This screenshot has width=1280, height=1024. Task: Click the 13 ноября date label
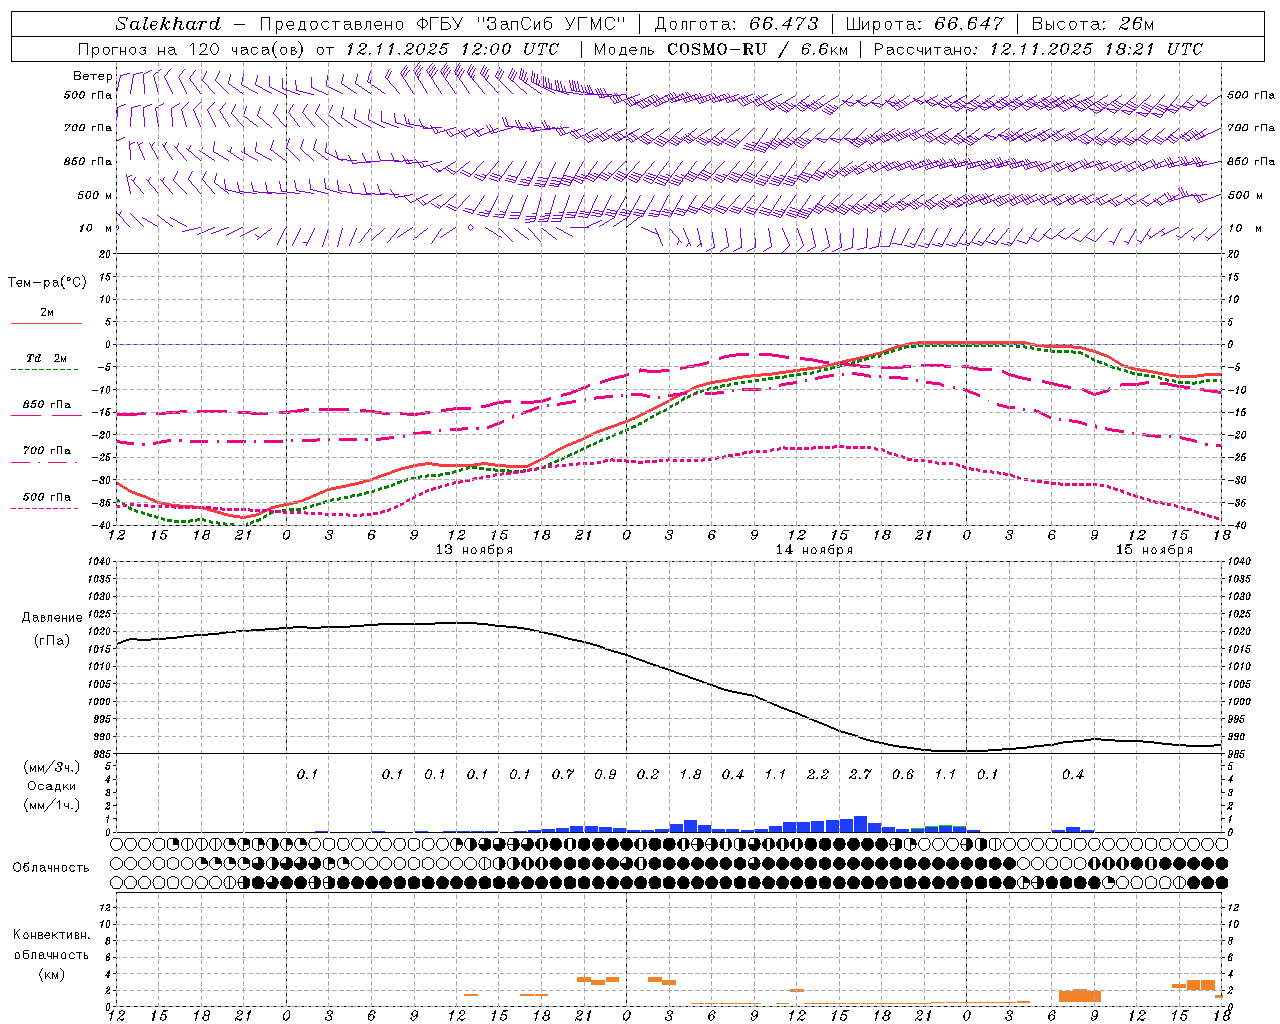pyautogui.click(x=474, y=550)
